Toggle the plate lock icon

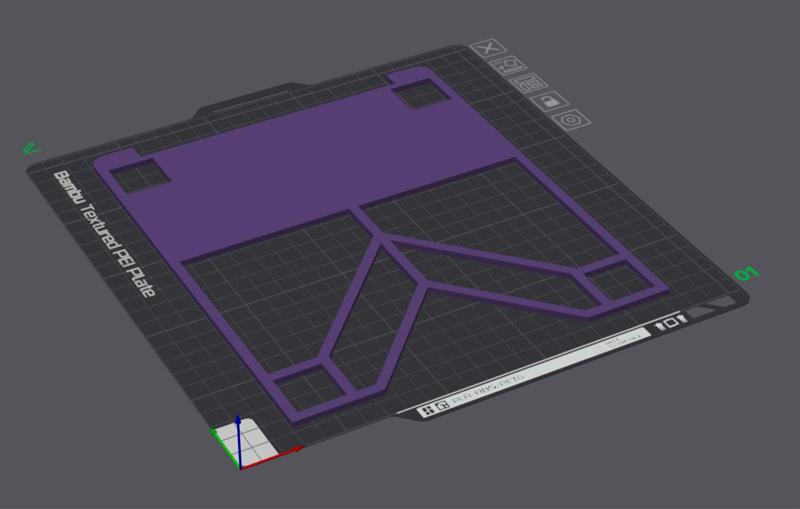pyautogui.click(x=549, y=100)
